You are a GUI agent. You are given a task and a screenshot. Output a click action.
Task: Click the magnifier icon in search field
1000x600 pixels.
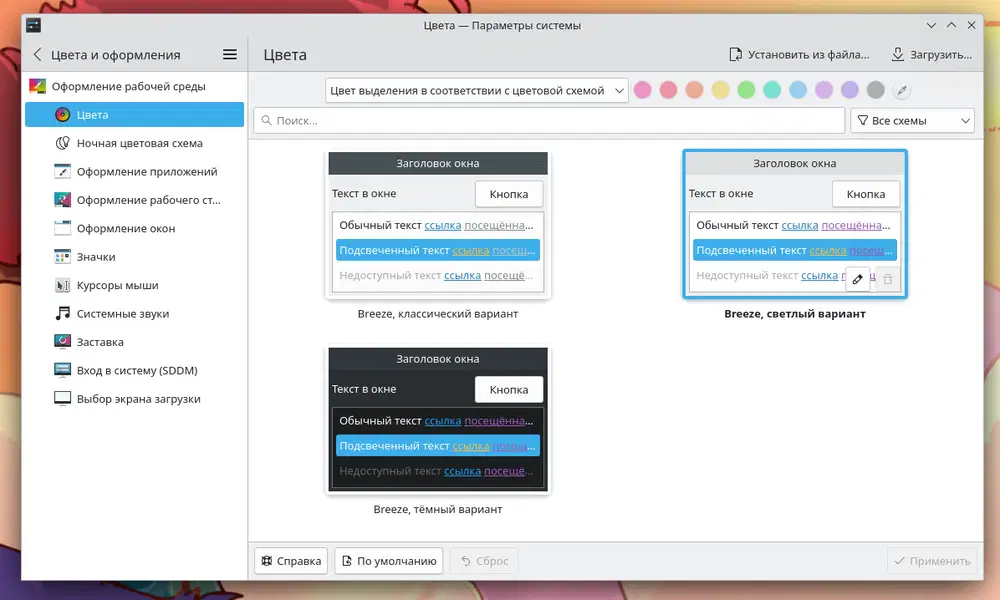(x=267, y=121)
